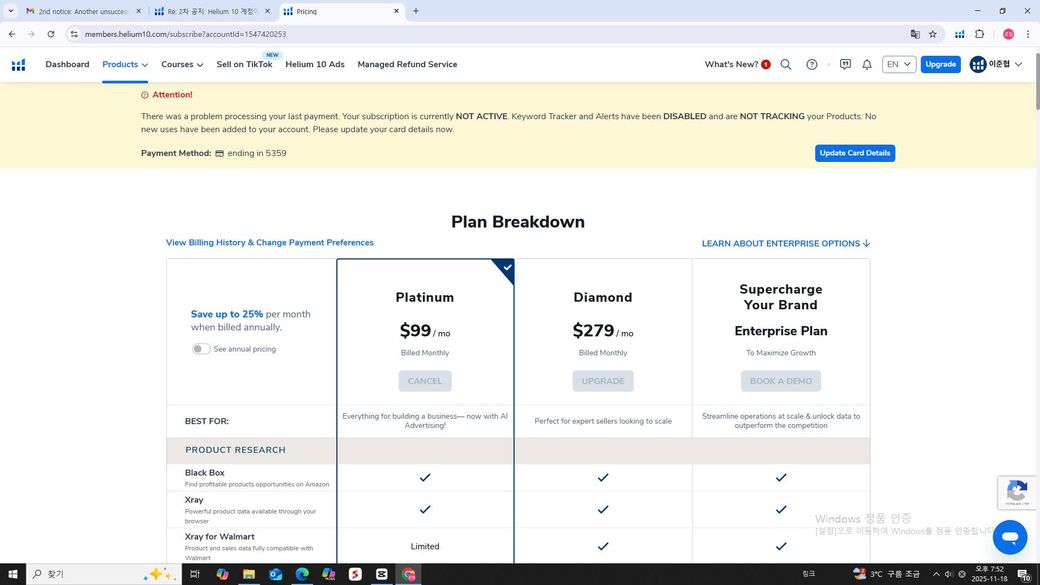The image size is (1040, 585).
Task: Click the Limited value under Platinum
Action: click(424, 547)
